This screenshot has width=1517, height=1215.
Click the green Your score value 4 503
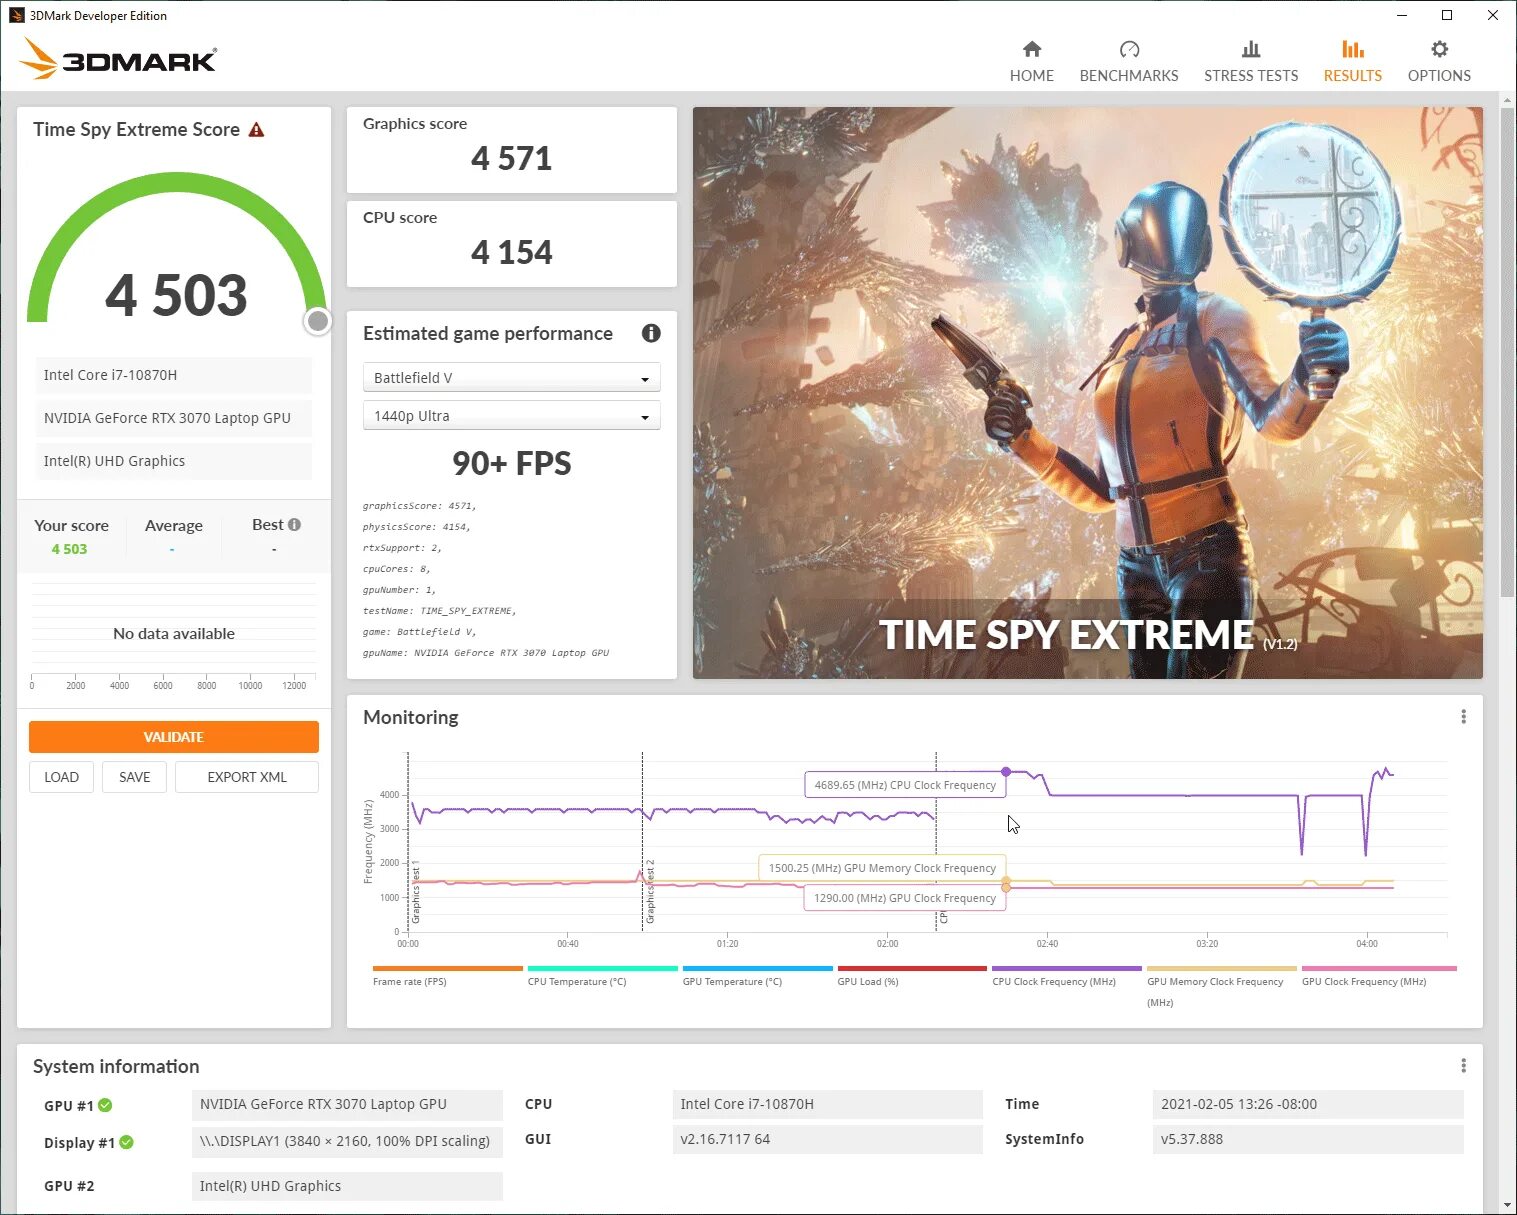point(69,549)
